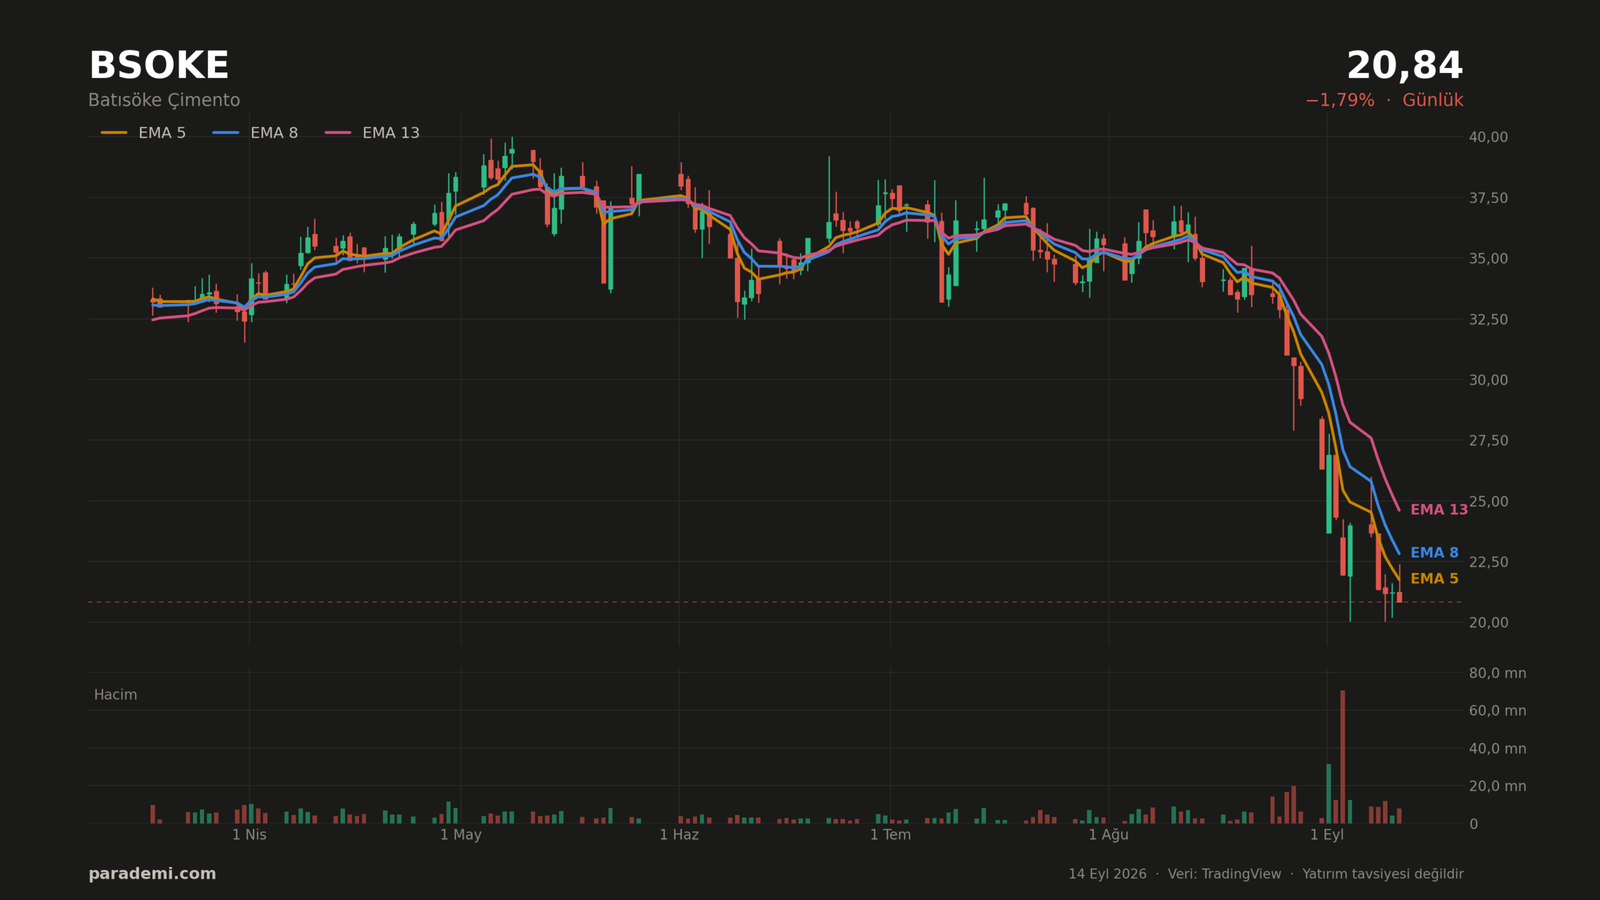Click the 20,0 mn volume axis label
Viewport: 1600px width, 900px height.
click(1498, 786)
